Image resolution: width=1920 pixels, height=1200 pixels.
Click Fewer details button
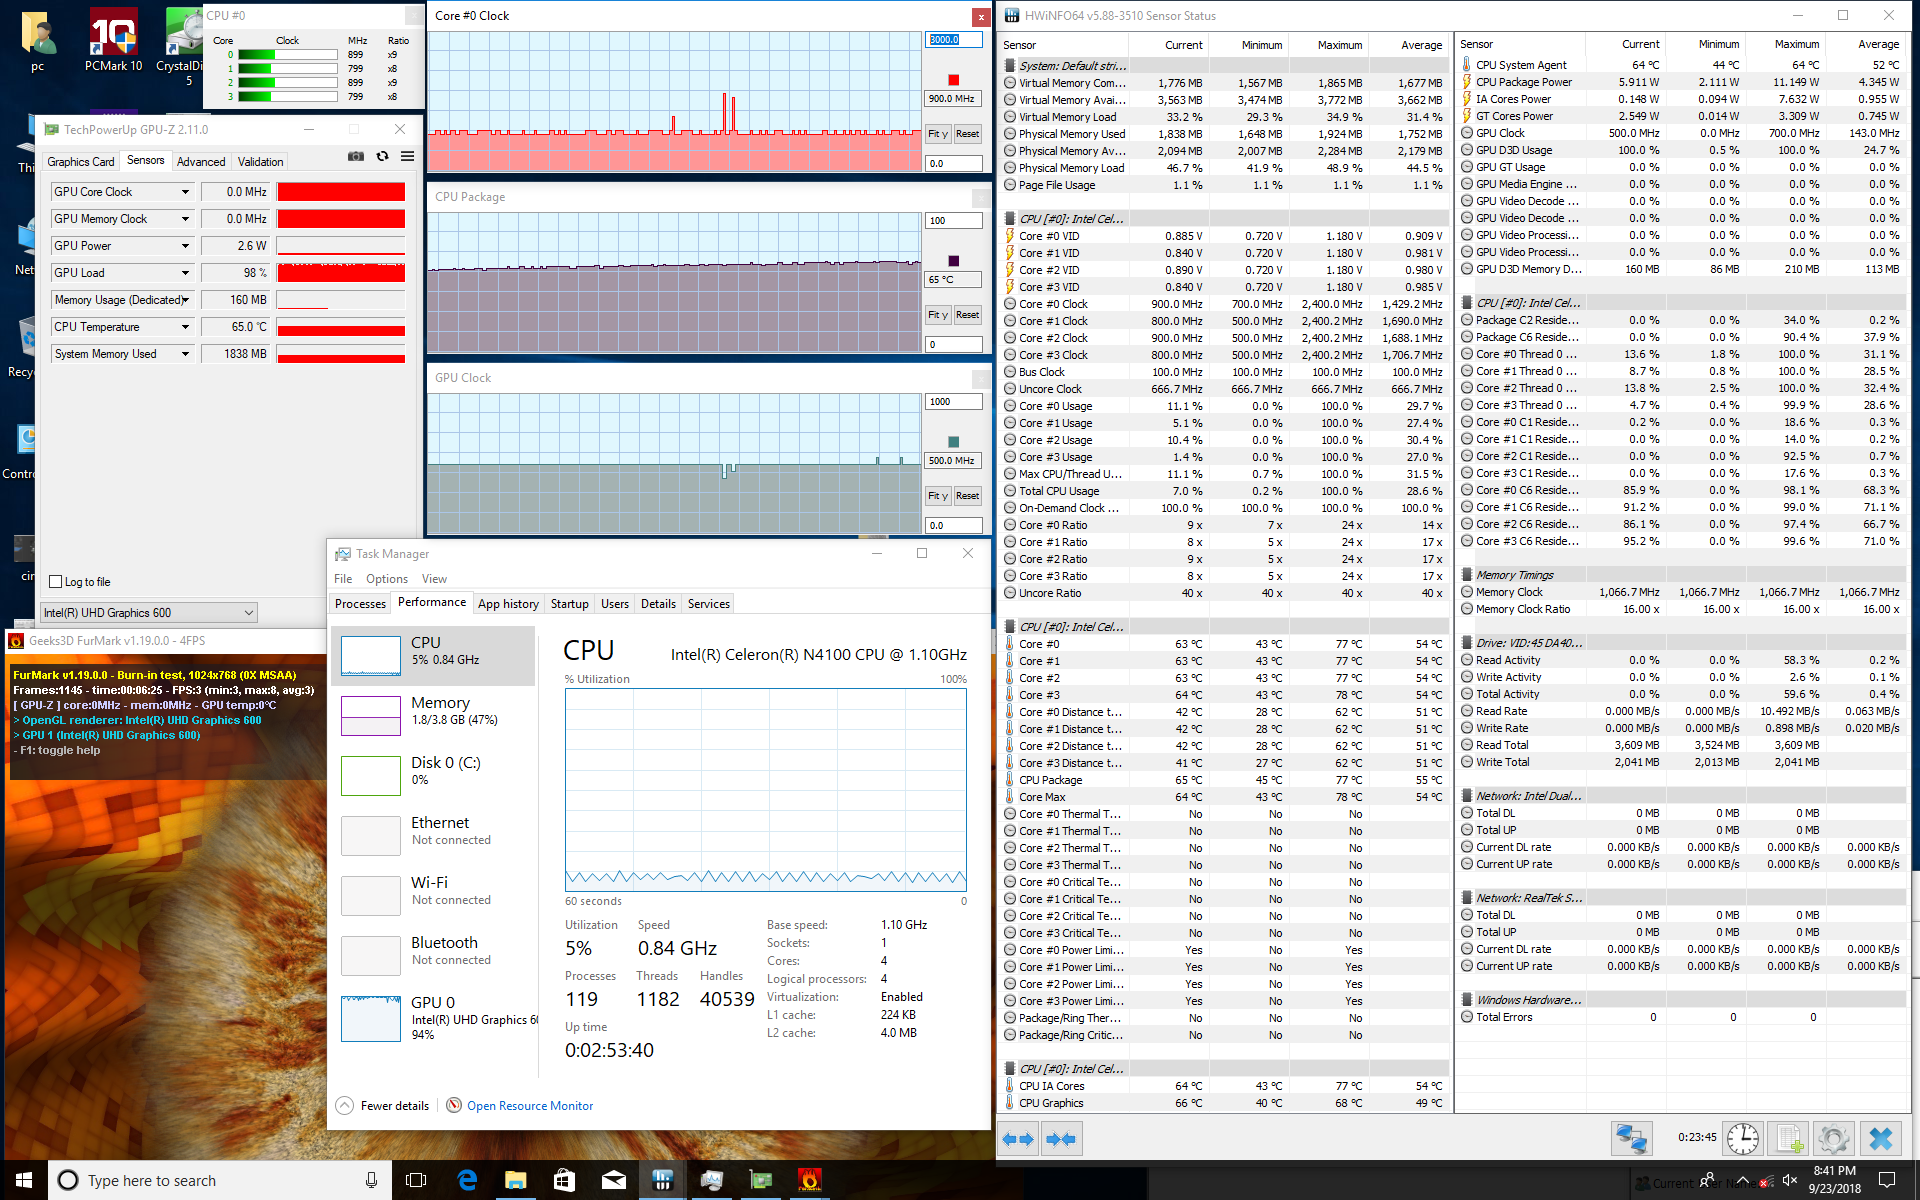[394, 1106]
